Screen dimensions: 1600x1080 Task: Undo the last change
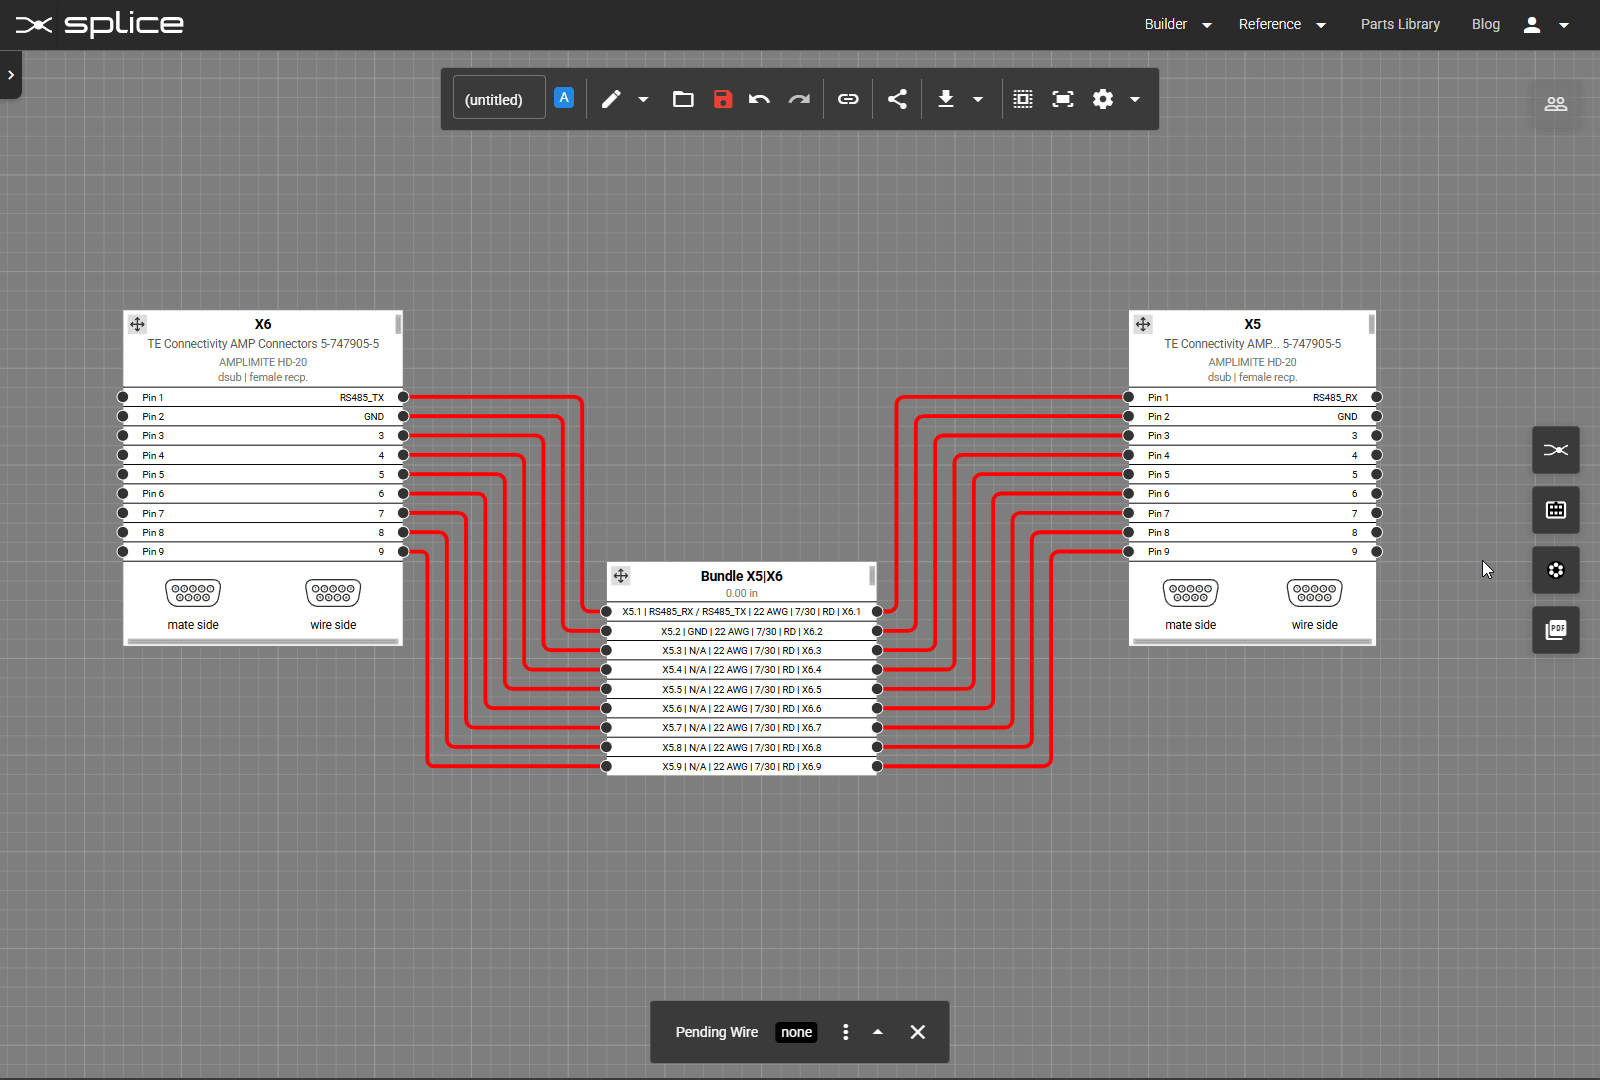tap(759, 99)
